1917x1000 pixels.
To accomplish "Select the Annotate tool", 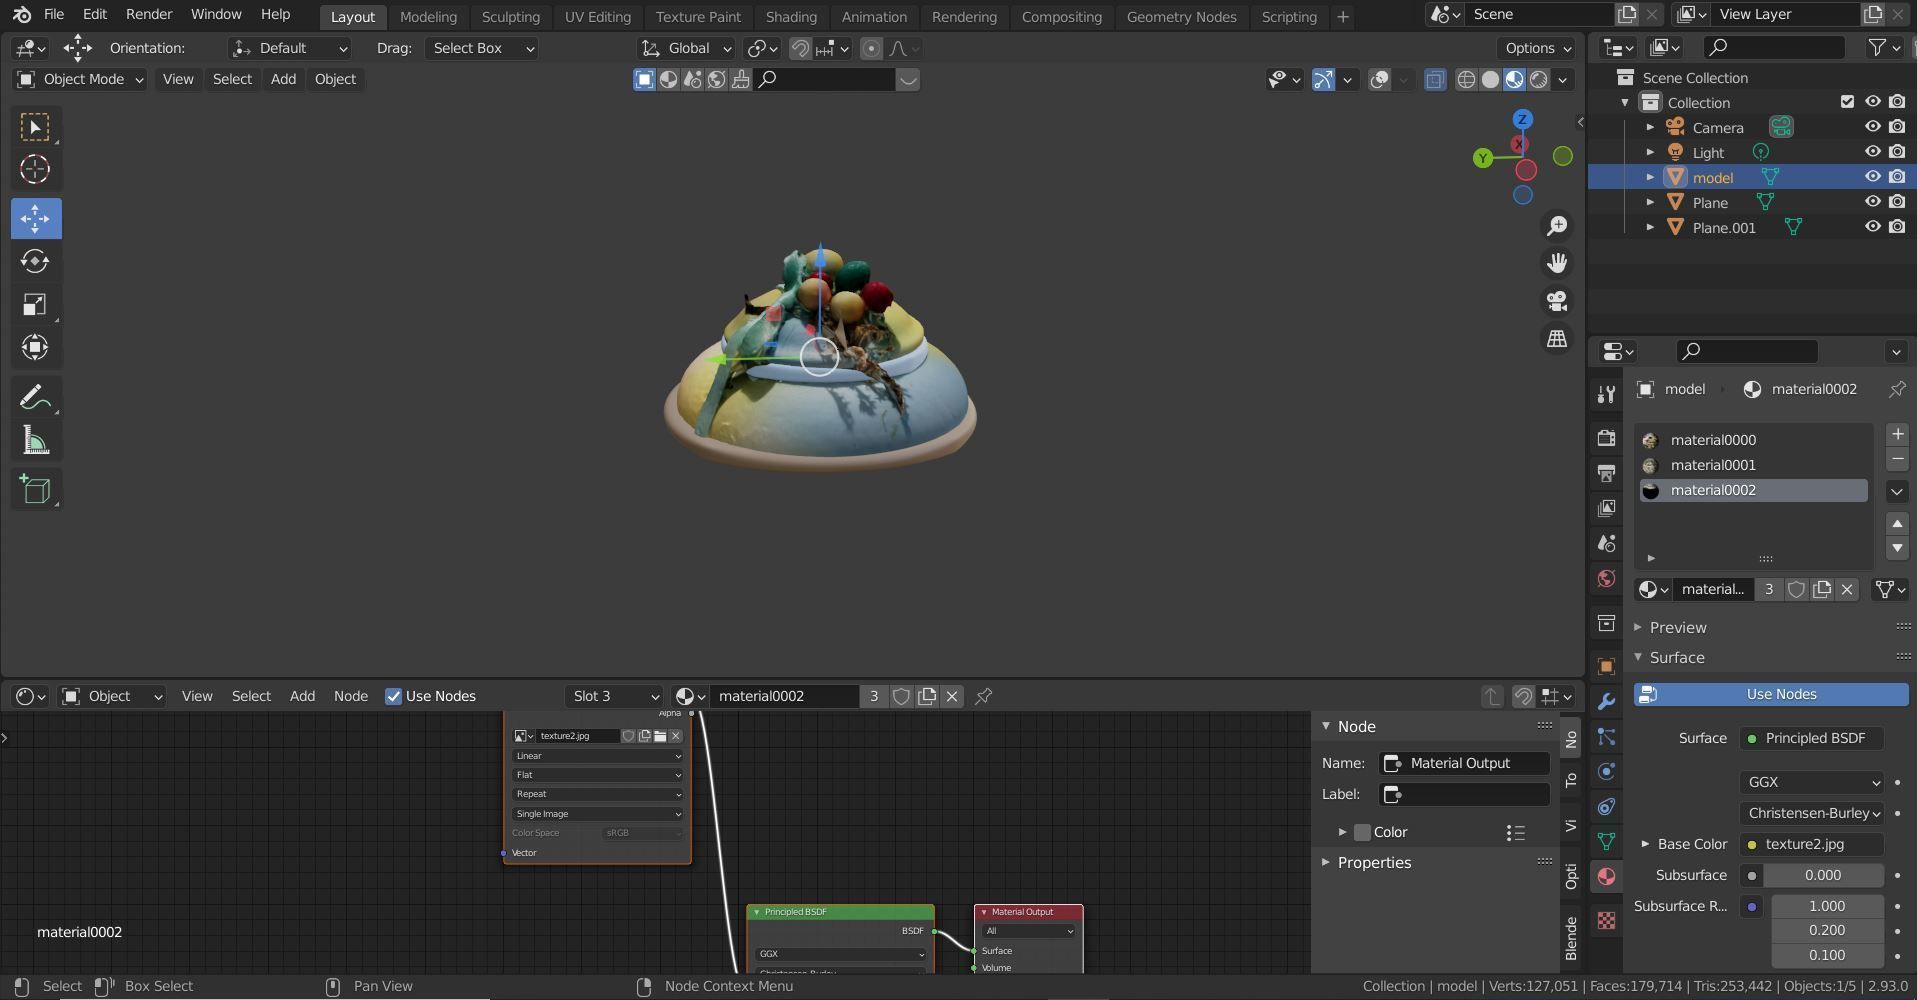I will coord(35,398).
